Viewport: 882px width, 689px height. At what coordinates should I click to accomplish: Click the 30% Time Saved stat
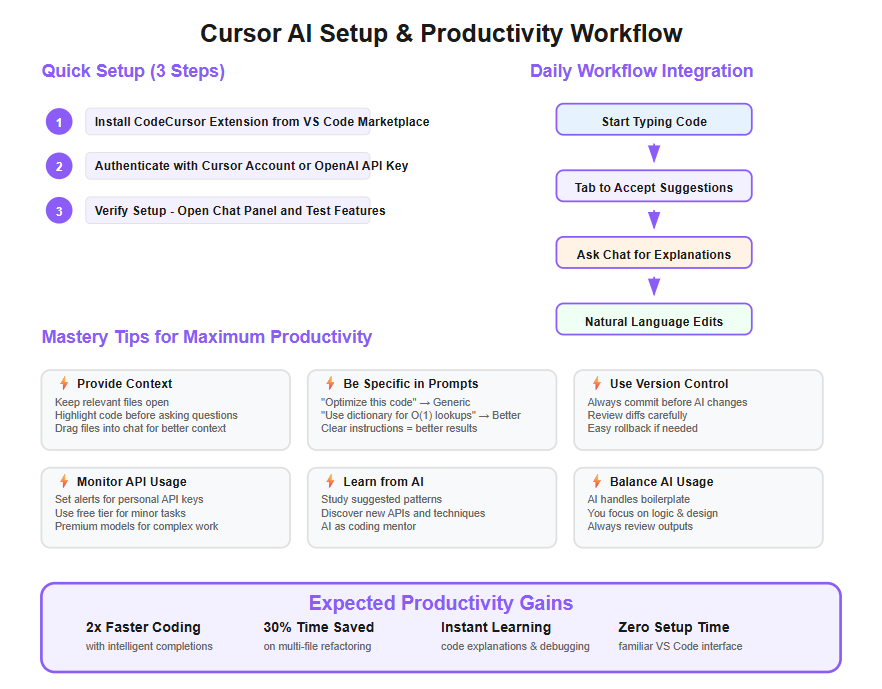[x=318, y=627]
